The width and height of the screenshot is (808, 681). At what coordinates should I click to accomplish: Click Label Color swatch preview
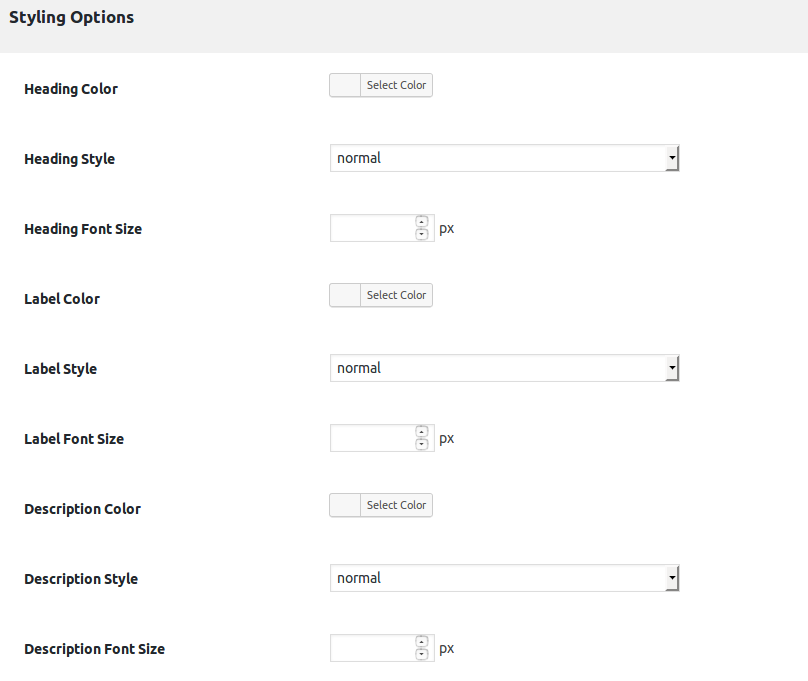[x=345, y=295]
